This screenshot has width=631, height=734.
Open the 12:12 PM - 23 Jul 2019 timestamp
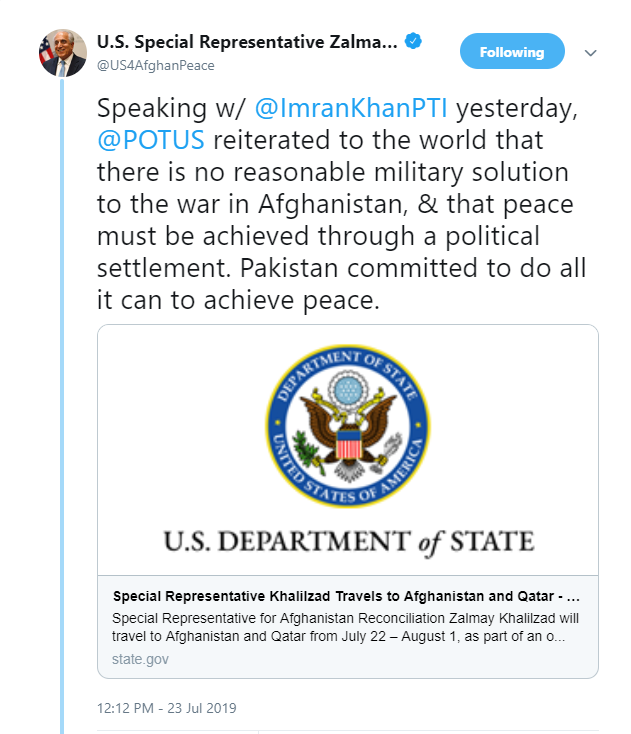click(167, 708)
